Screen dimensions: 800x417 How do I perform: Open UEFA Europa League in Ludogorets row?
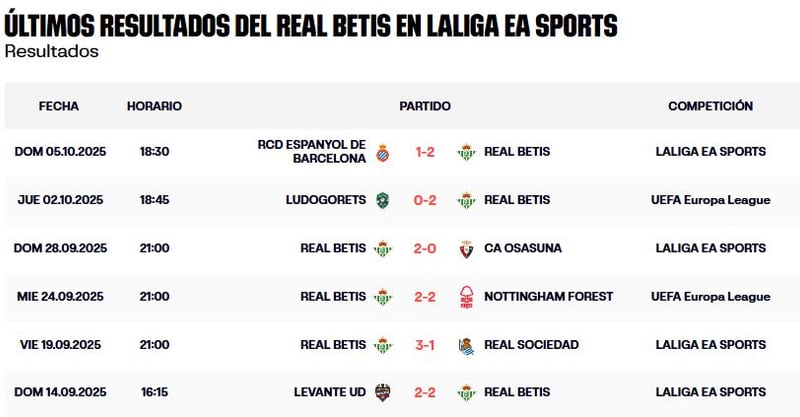point(710,200)
